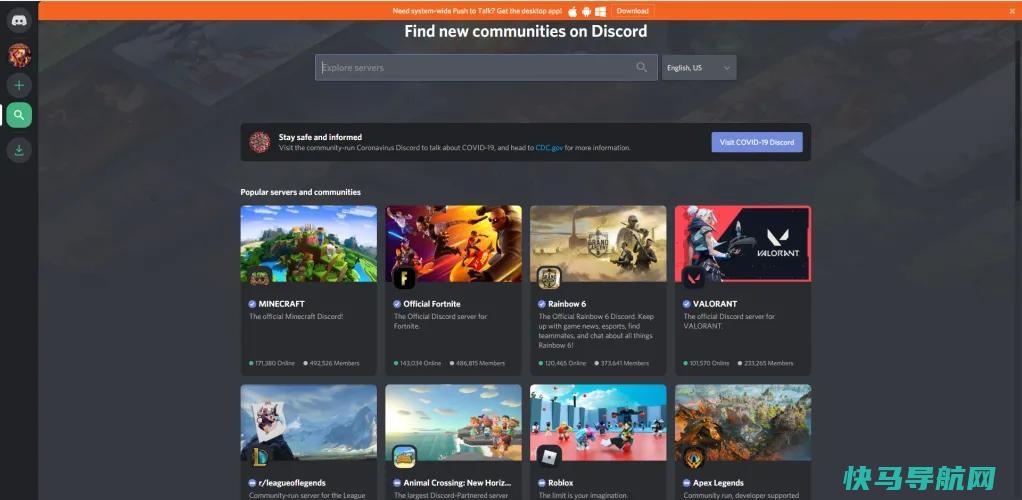Click the download apps sidebar icon

pyautogui.click(x=19, y=151)
